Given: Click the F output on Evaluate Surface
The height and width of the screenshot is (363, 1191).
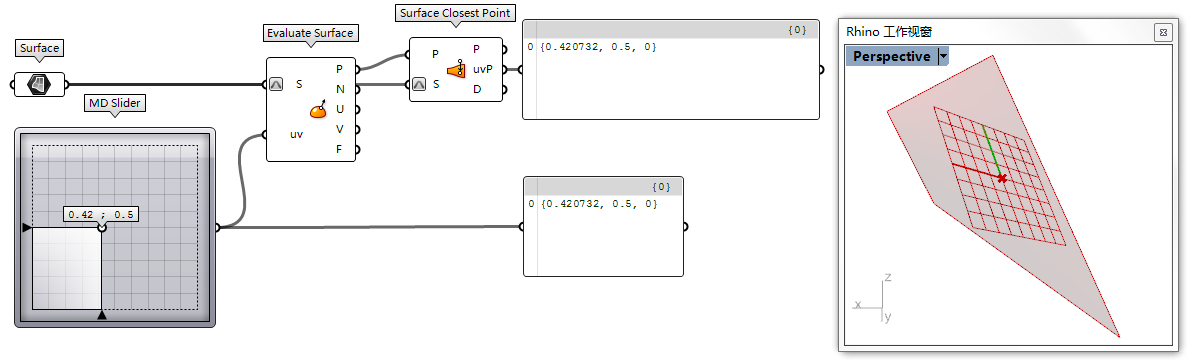Looking at the screenshot, I should coord(340,149).
